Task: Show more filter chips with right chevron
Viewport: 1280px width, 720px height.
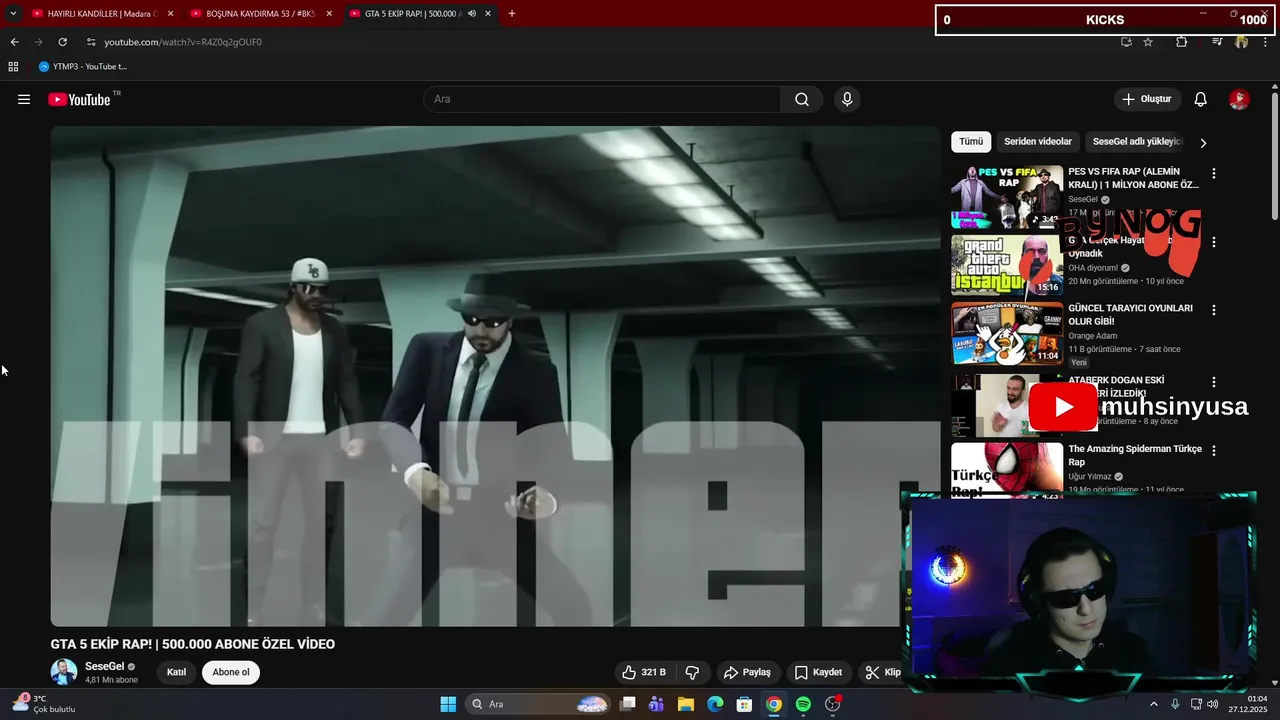Action: (1203, 143)
